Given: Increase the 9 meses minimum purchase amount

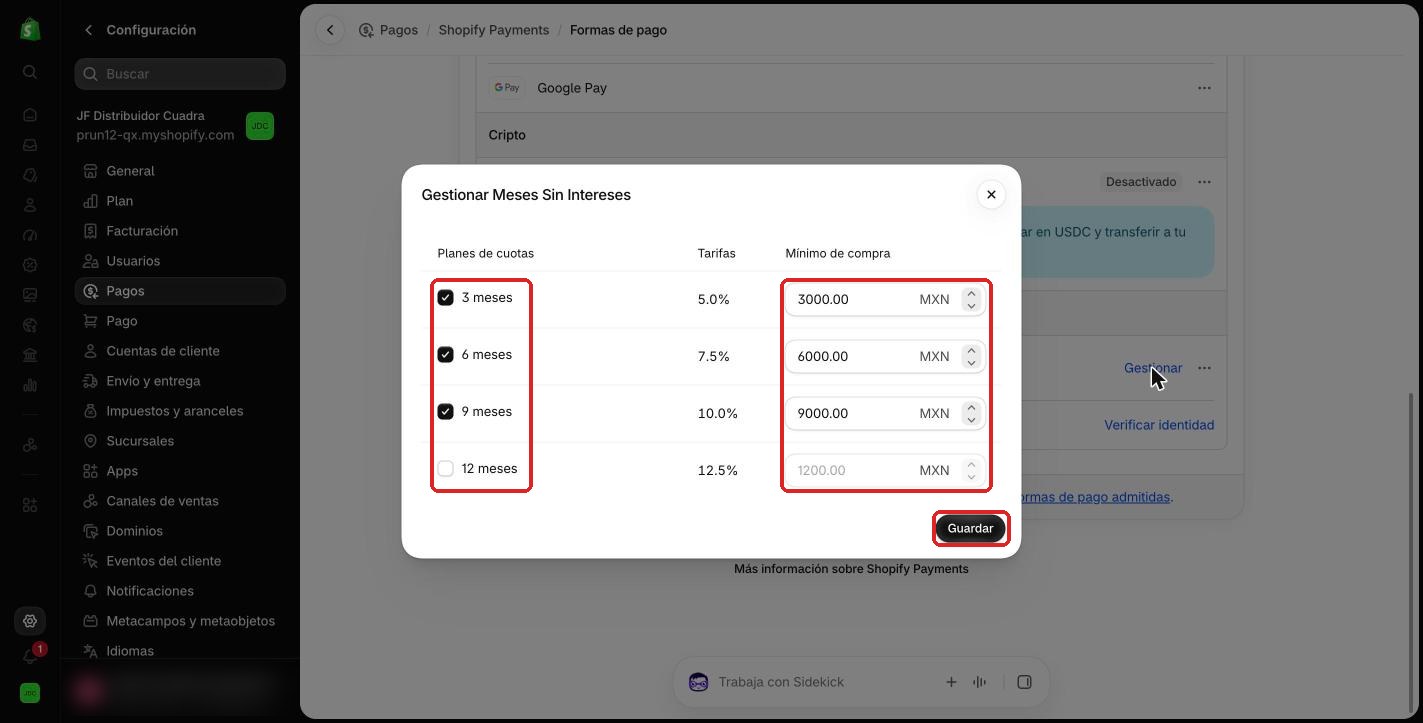Looking at the screenshot, I should coord(971,408).
